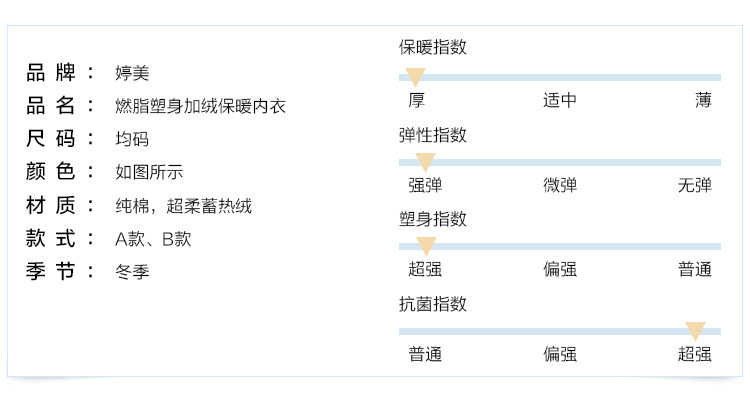Click the product name 燃脂塑身加绒保暖内衣
Screen dimensions: 750x401
200,106
